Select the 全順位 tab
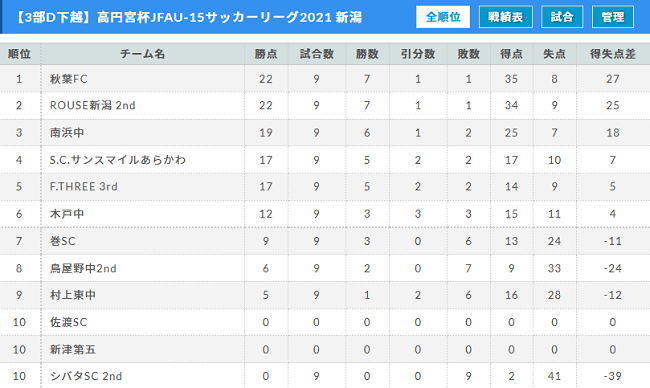This screenshot has width=650, height=388. (443, 17)
